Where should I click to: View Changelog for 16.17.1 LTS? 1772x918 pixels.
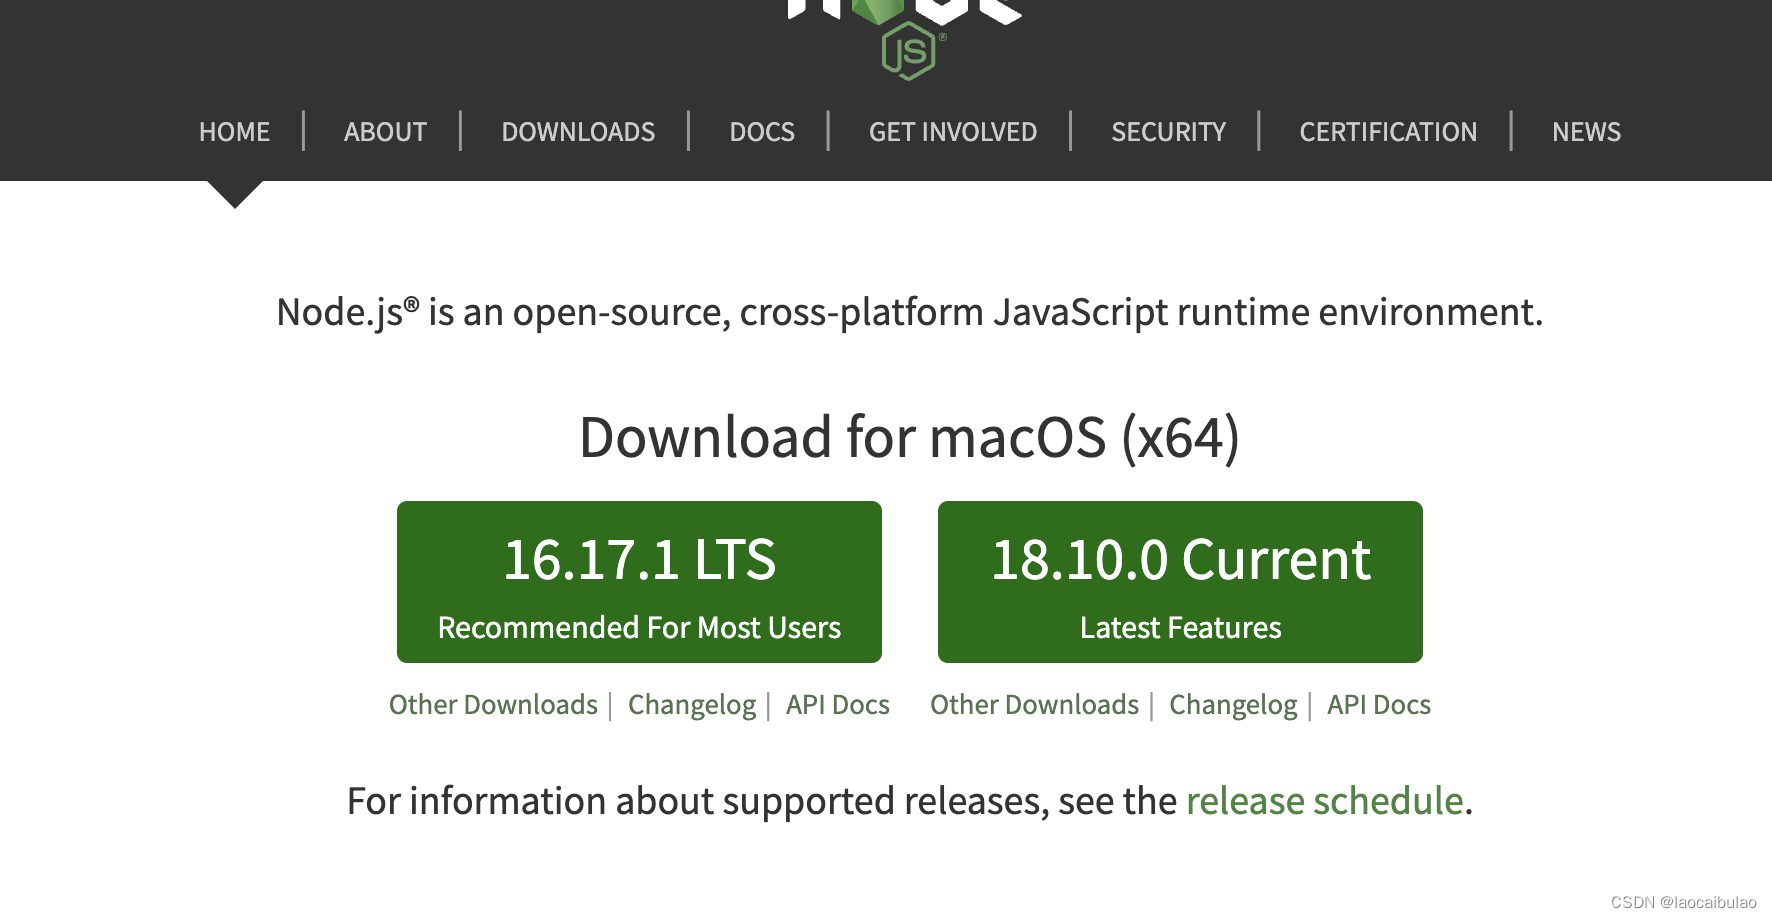coord(692,705)
